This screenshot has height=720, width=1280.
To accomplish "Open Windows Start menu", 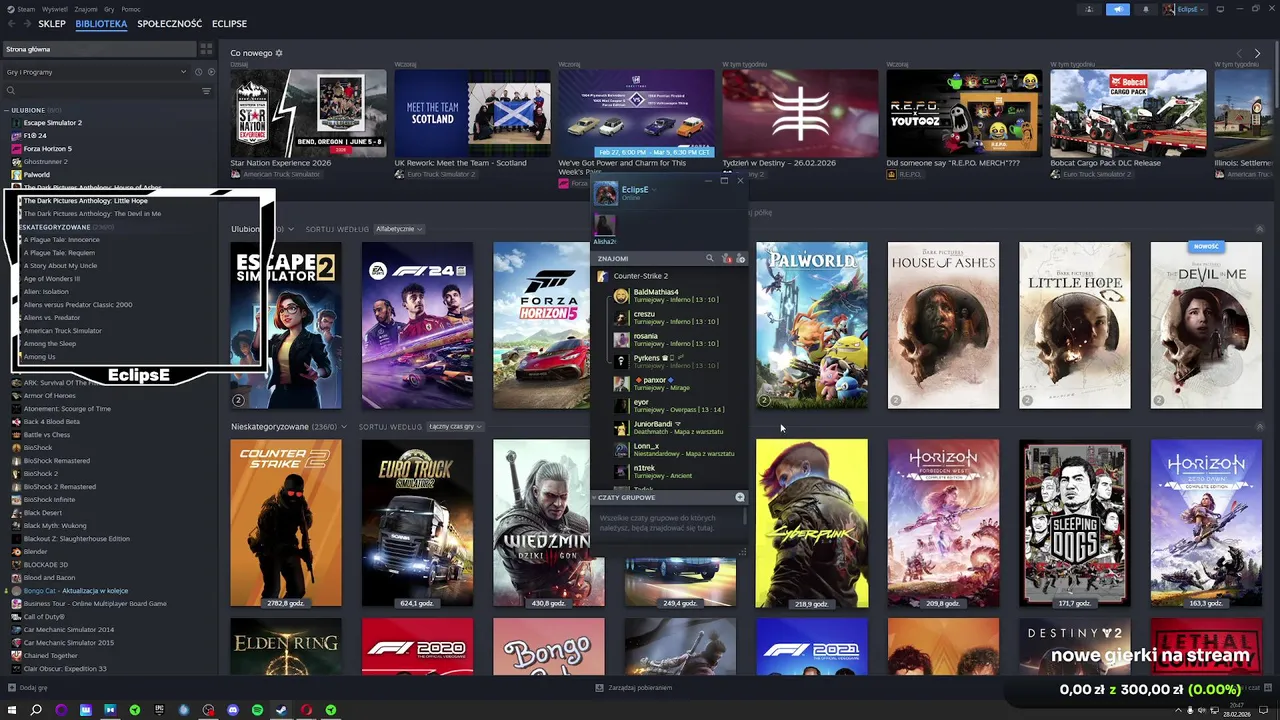I will coord(11,710).
